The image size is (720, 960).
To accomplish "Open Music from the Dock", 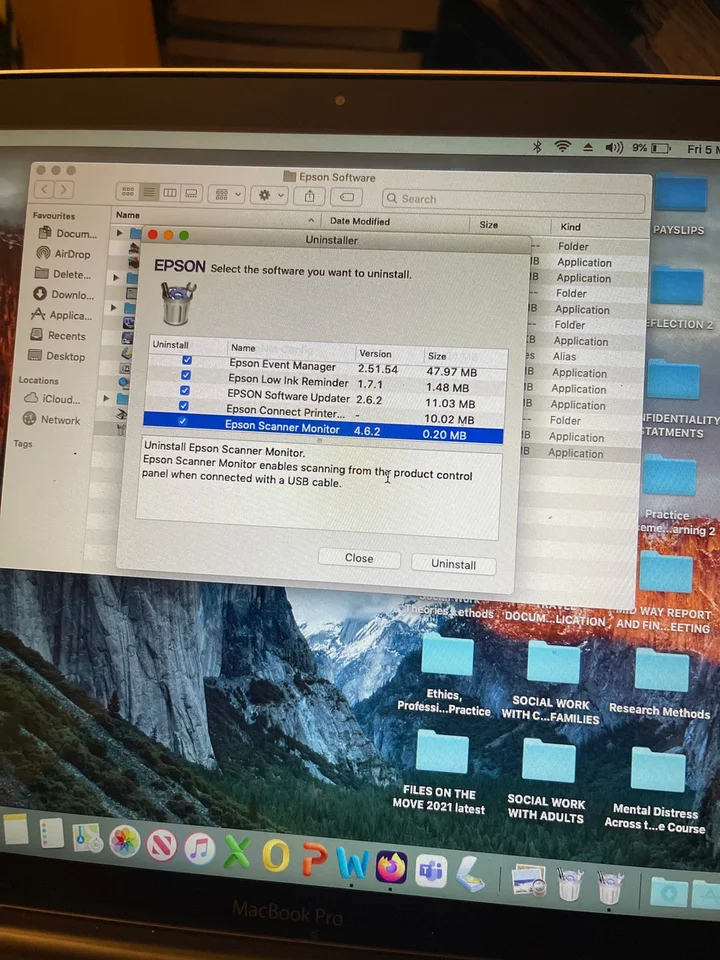I will 200,849.
